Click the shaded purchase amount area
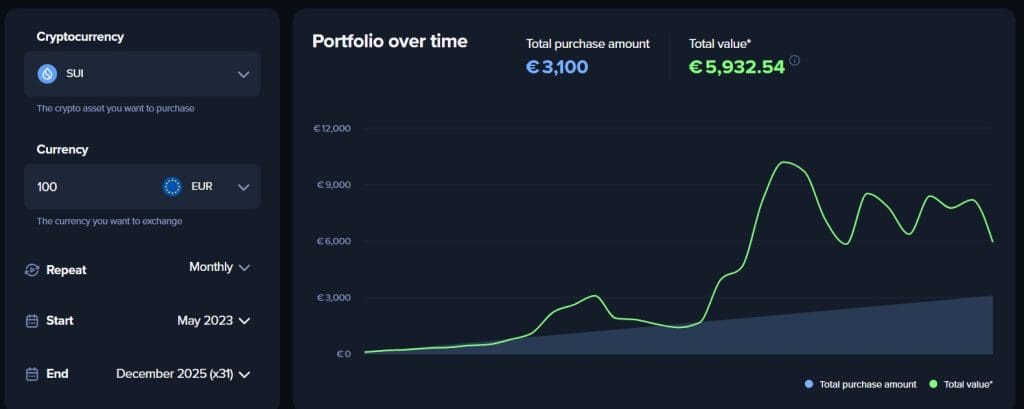The image size is (1024, 409). [900, 332]
